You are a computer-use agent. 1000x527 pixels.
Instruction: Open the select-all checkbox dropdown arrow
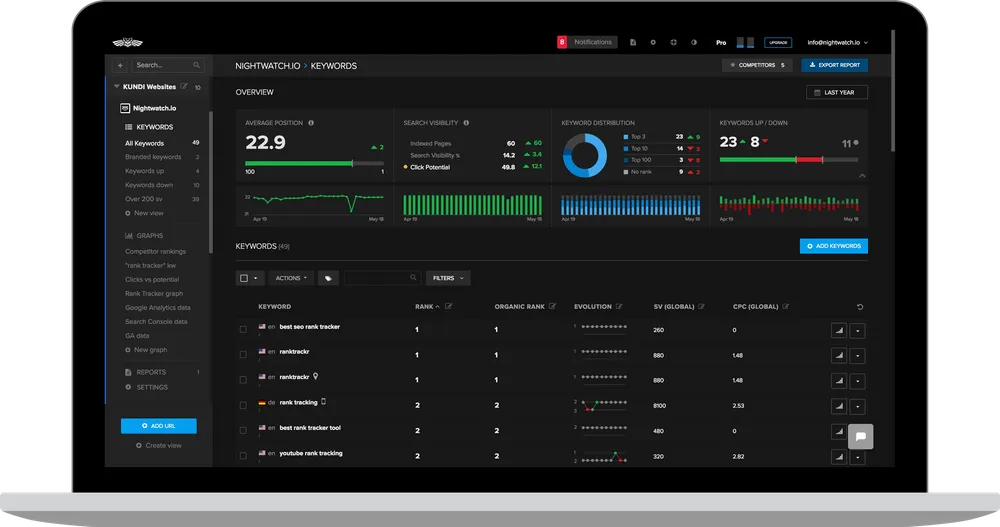point(256,278)
